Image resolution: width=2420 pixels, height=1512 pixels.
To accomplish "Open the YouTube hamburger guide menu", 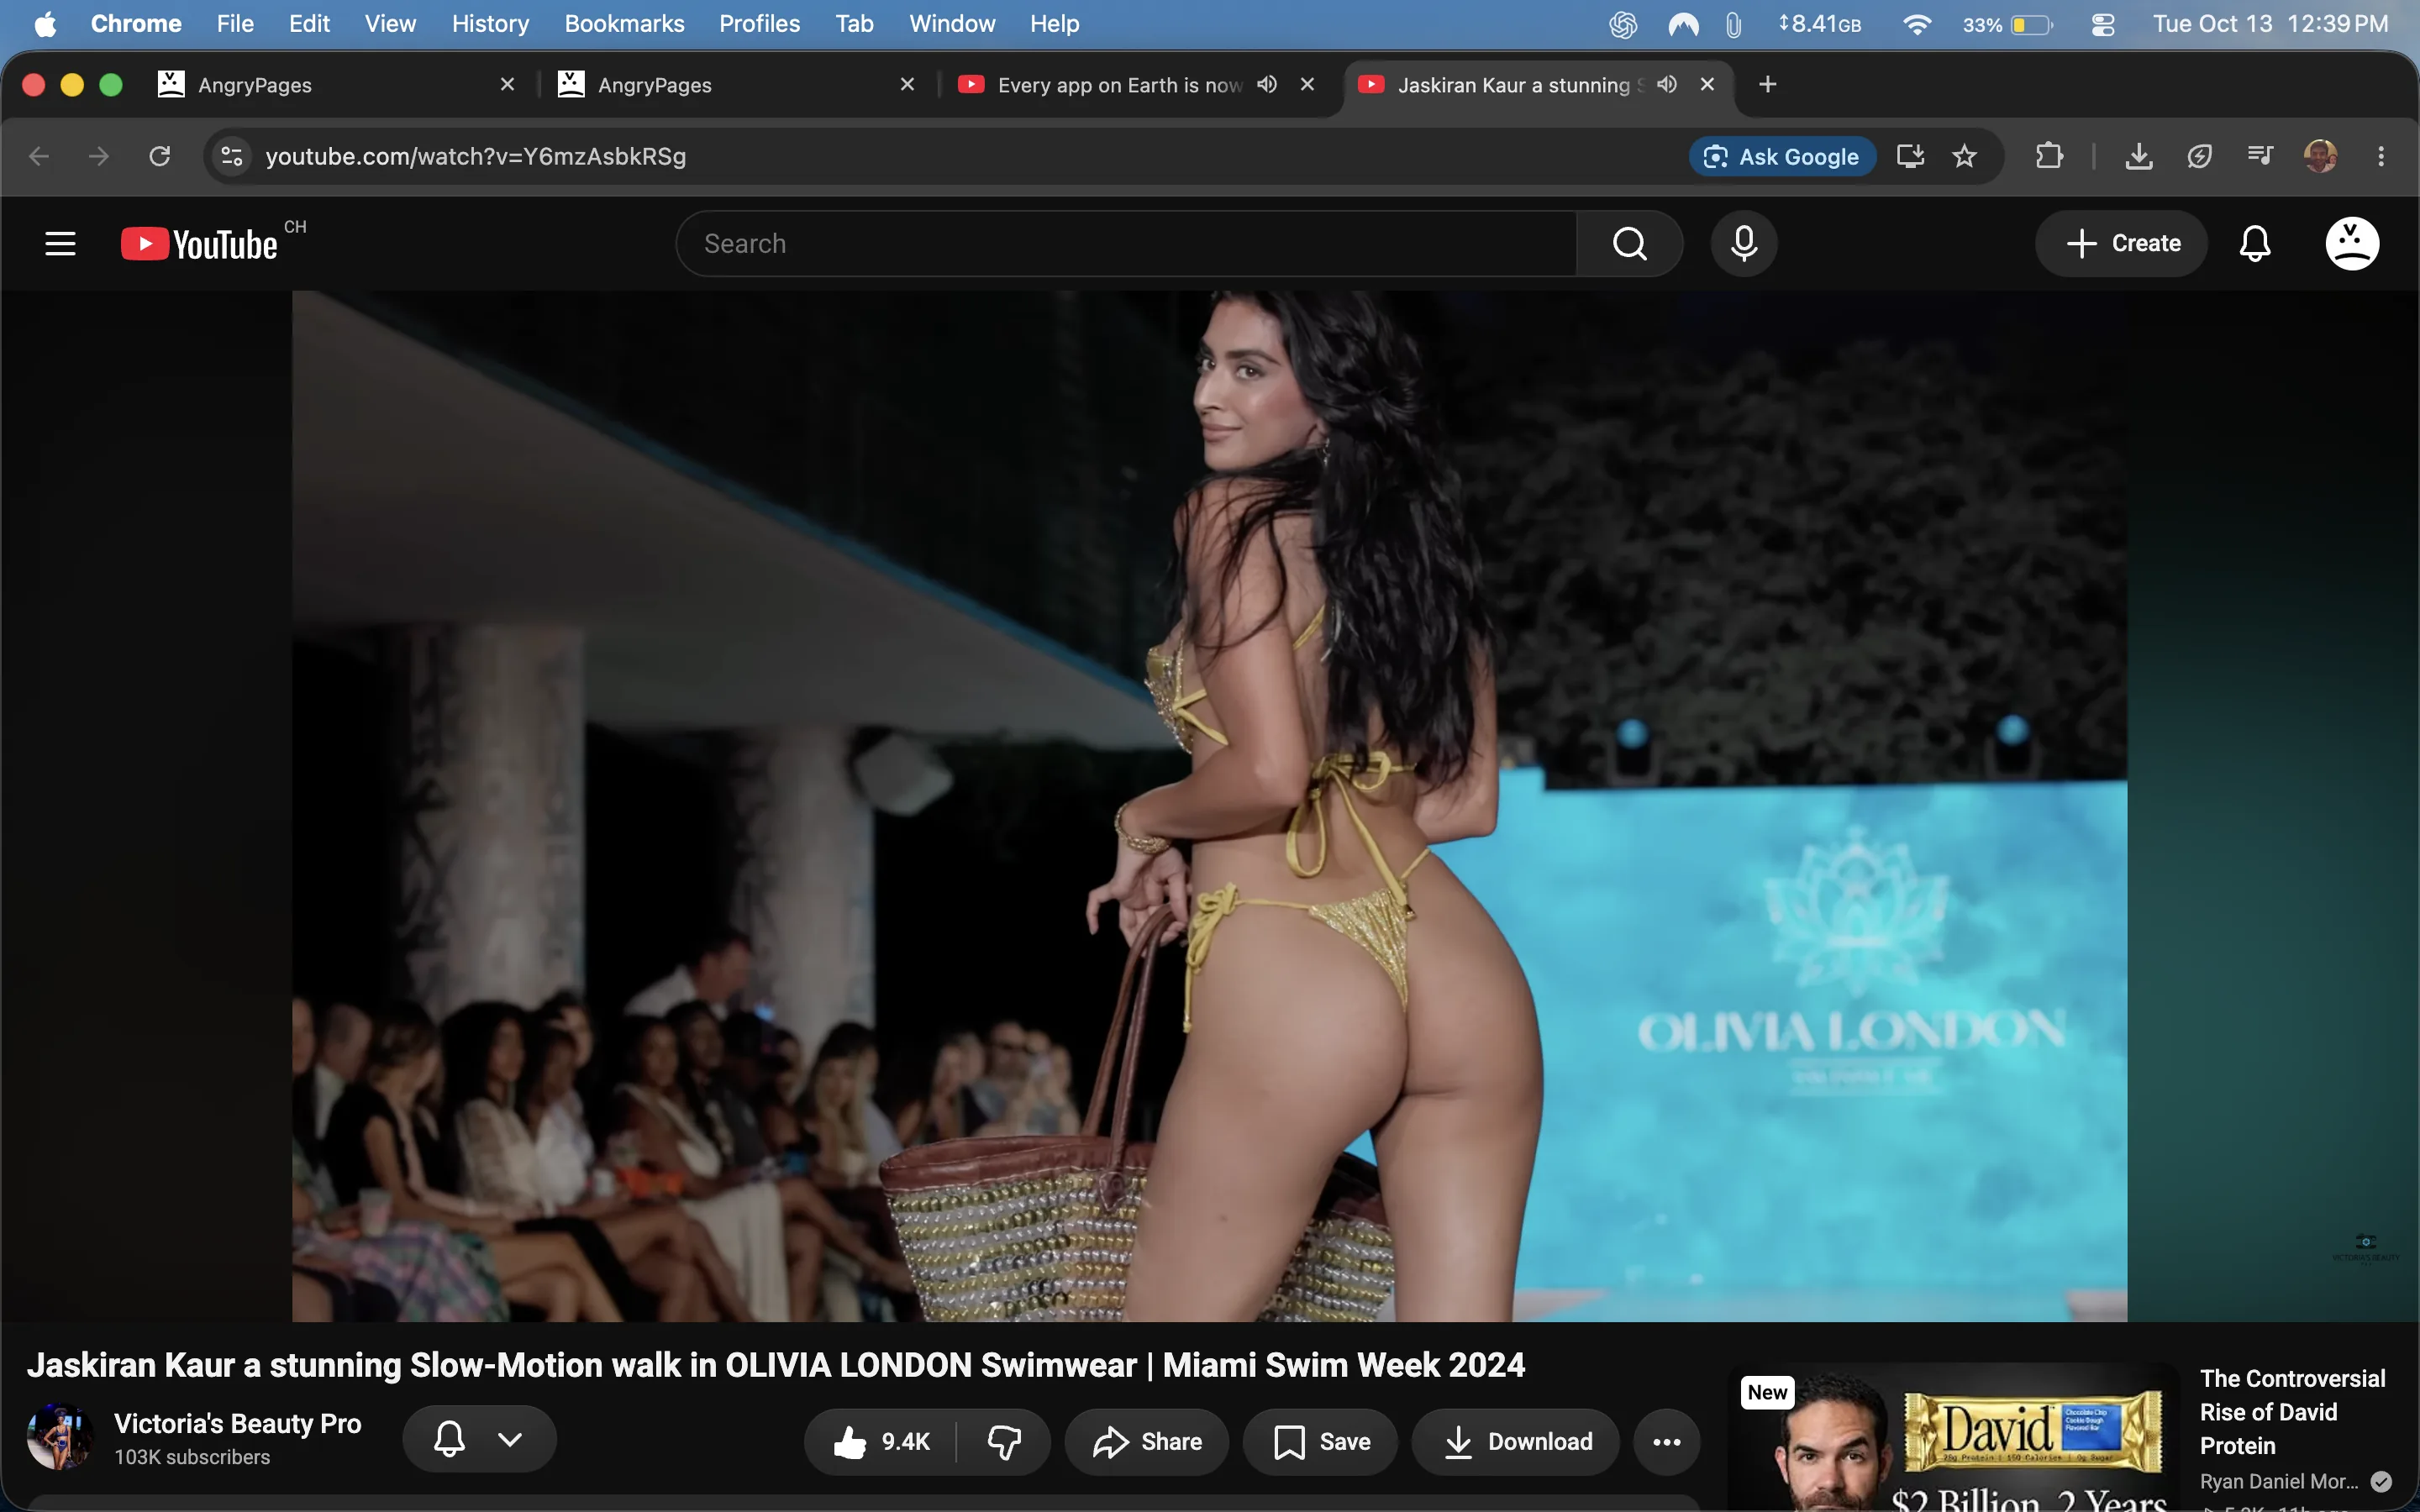I will coord(60,243).
